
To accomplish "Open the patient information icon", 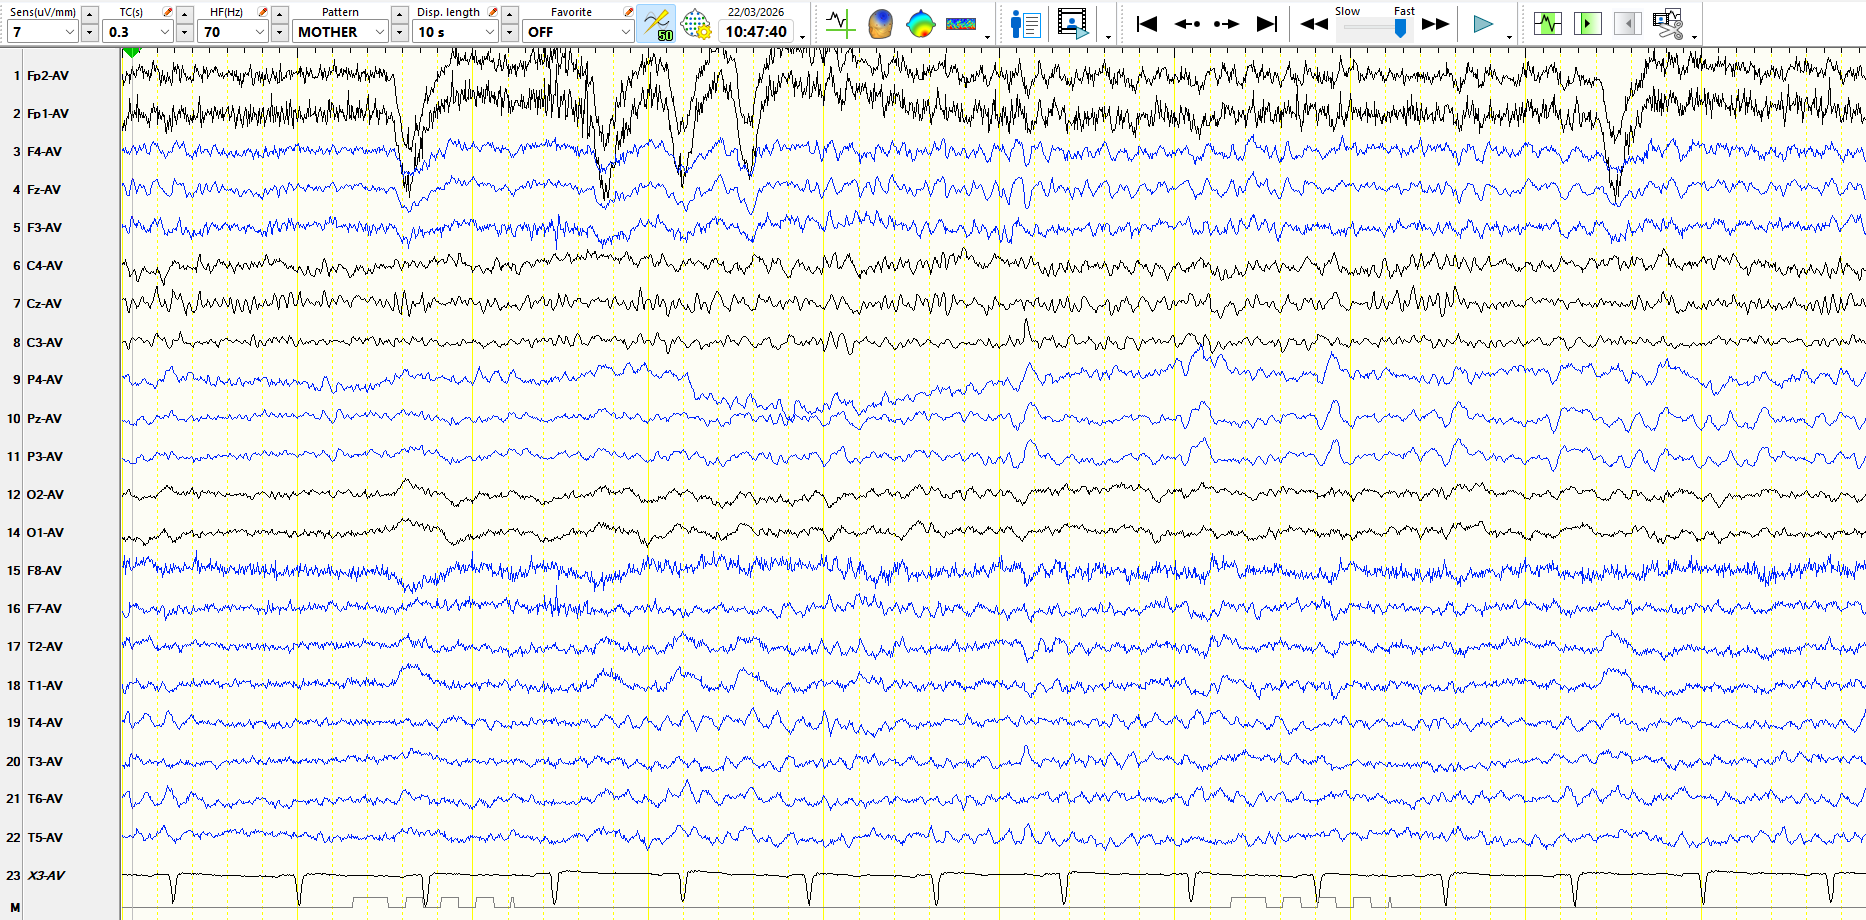I will click(1026, 23).
